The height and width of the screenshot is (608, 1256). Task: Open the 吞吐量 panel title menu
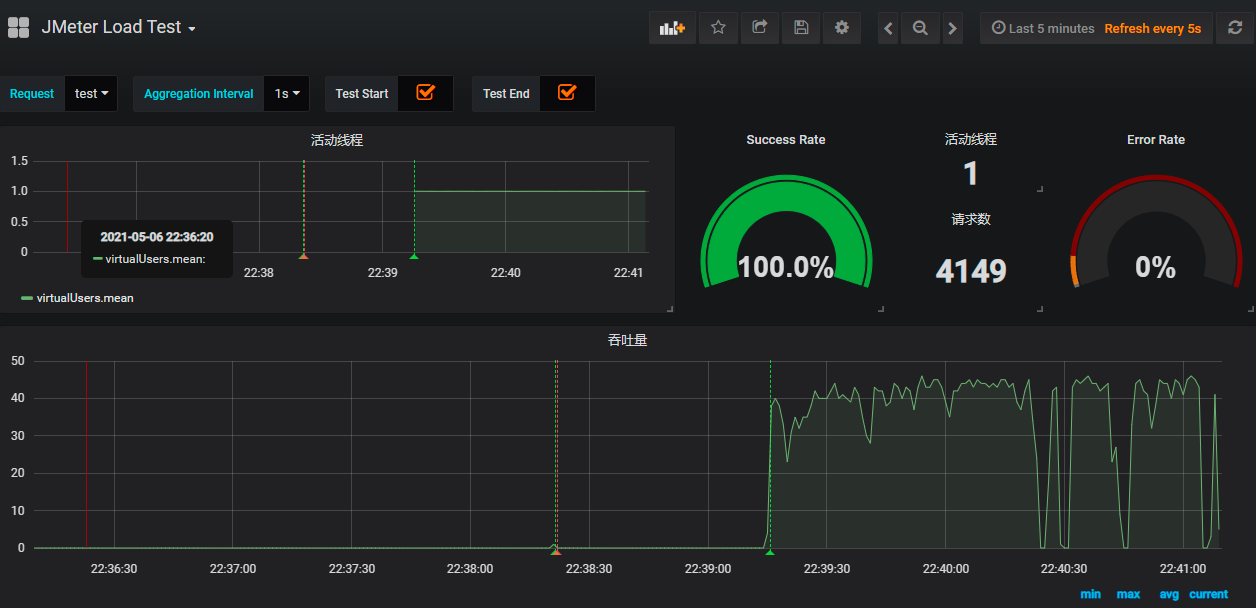[x=627, y=340]
